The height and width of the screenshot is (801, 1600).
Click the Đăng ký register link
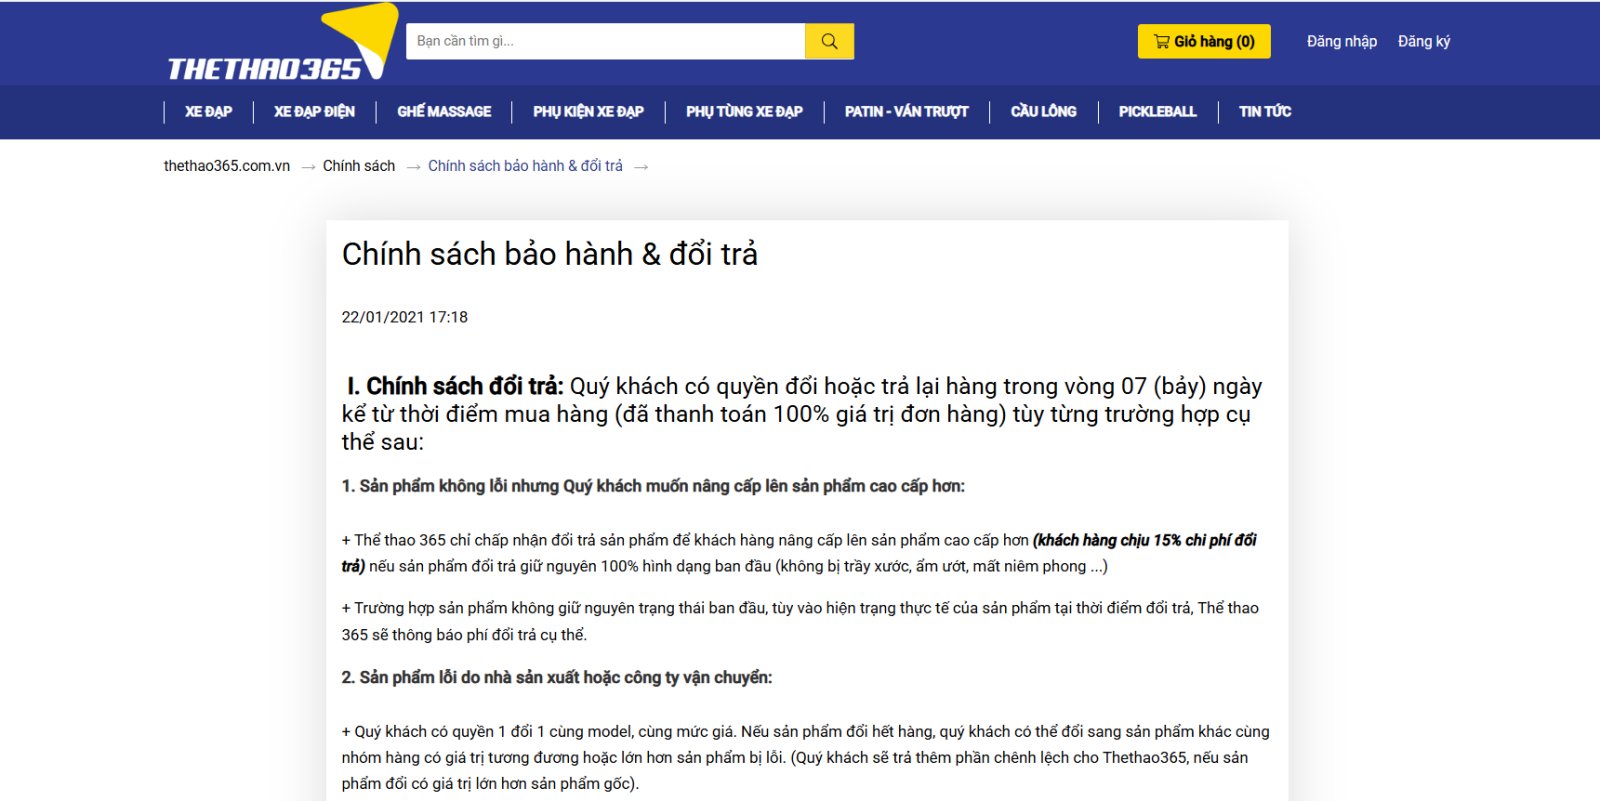click(1423, 41)
